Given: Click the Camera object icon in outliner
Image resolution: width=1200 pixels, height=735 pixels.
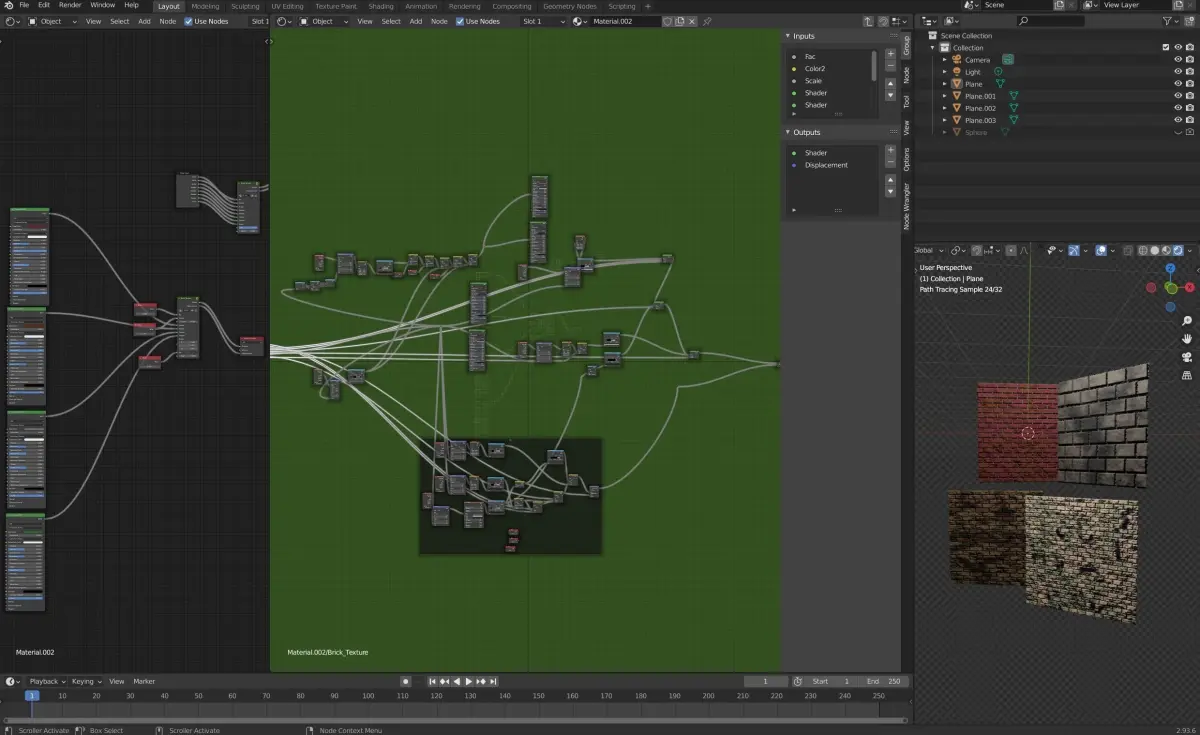Looking at the screenshot, I should tap(956, 60).
